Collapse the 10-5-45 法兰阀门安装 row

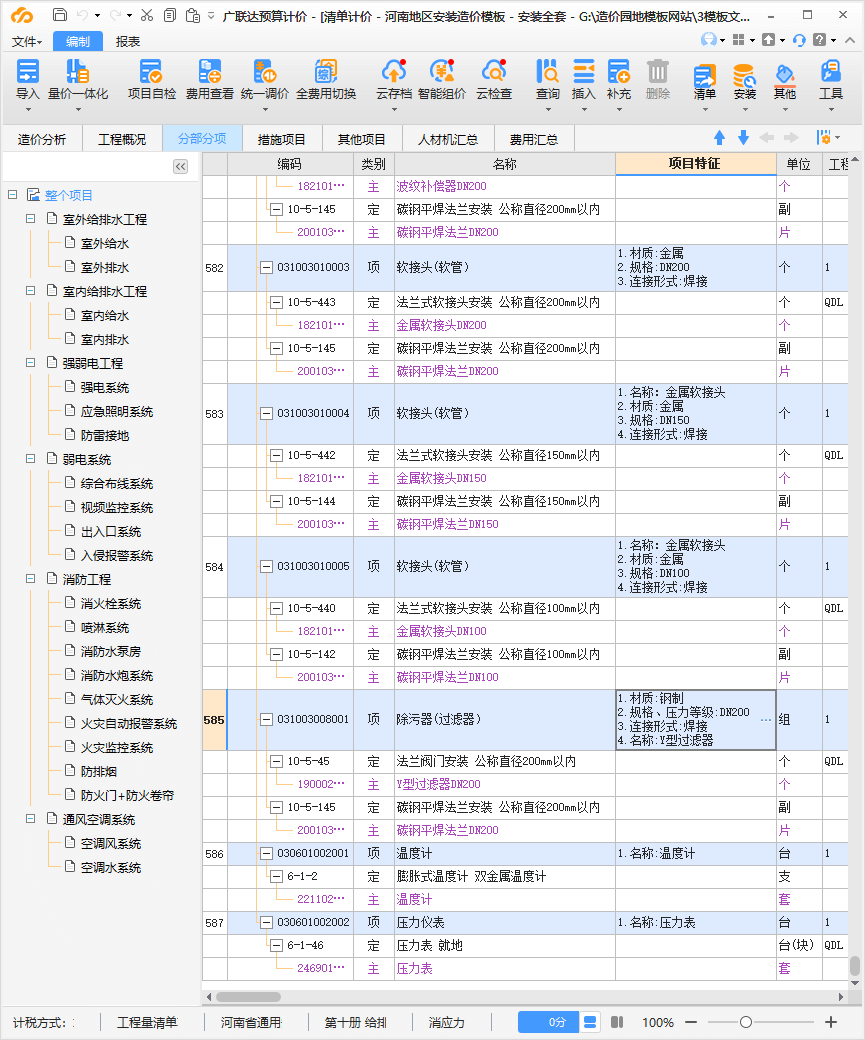[x=276, y=761]
